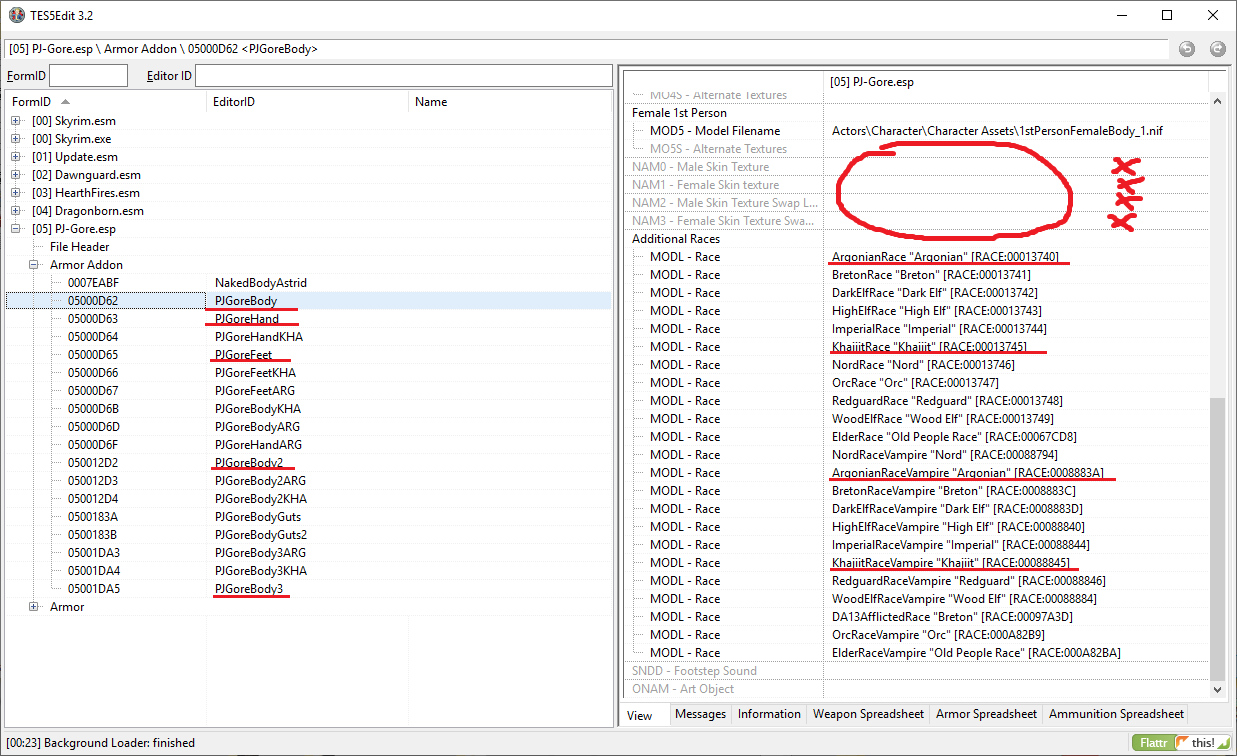Click the ArgonianRace [RACE:00013740] entry

tap(945, 257)
